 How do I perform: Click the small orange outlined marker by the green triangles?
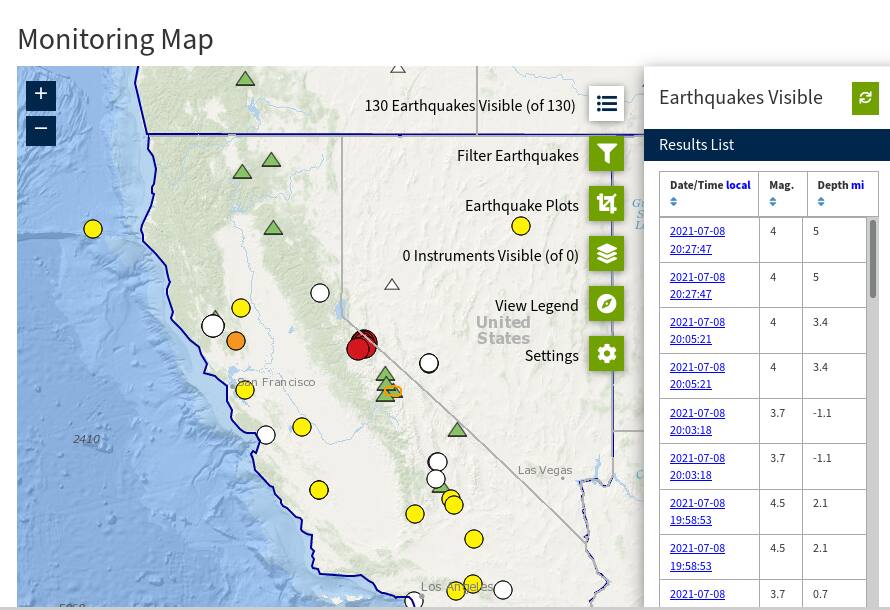click(393, 391)
